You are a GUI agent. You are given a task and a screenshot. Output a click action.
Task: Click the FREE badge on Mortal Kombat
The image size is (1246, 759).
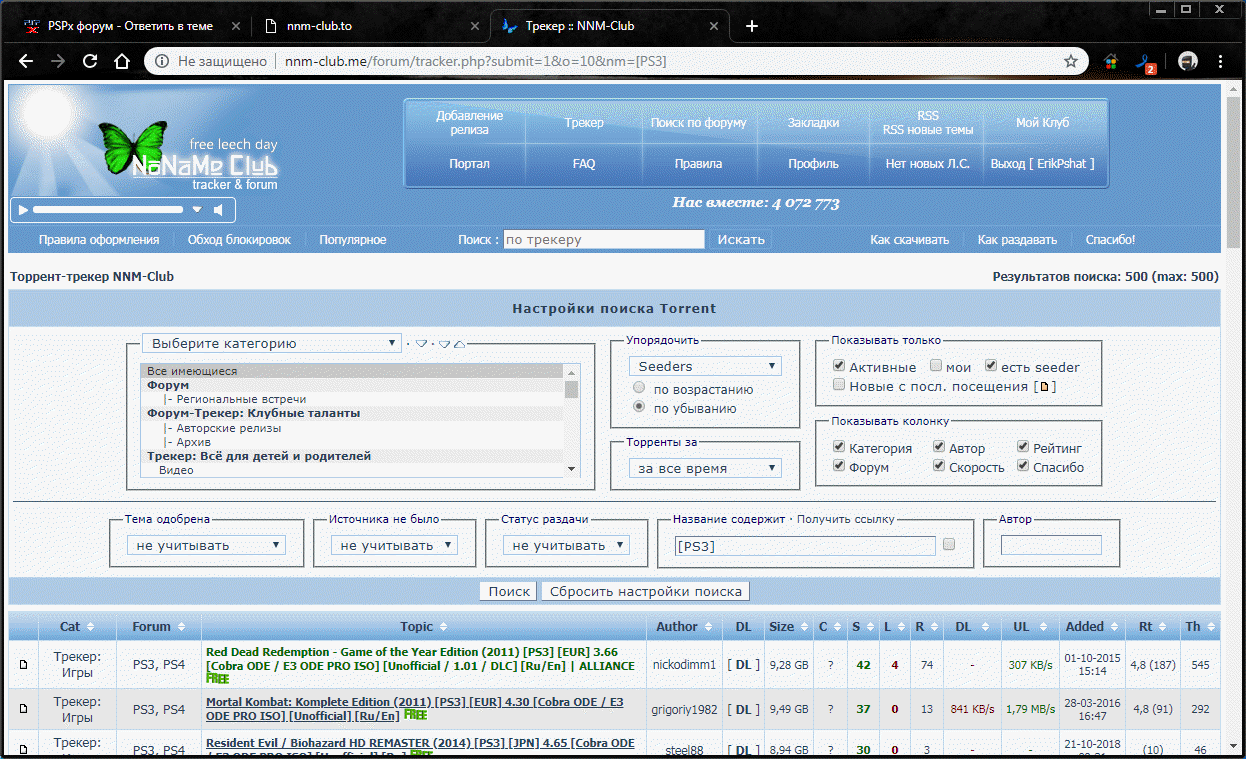pyautogui.click(x=415, y=715)
